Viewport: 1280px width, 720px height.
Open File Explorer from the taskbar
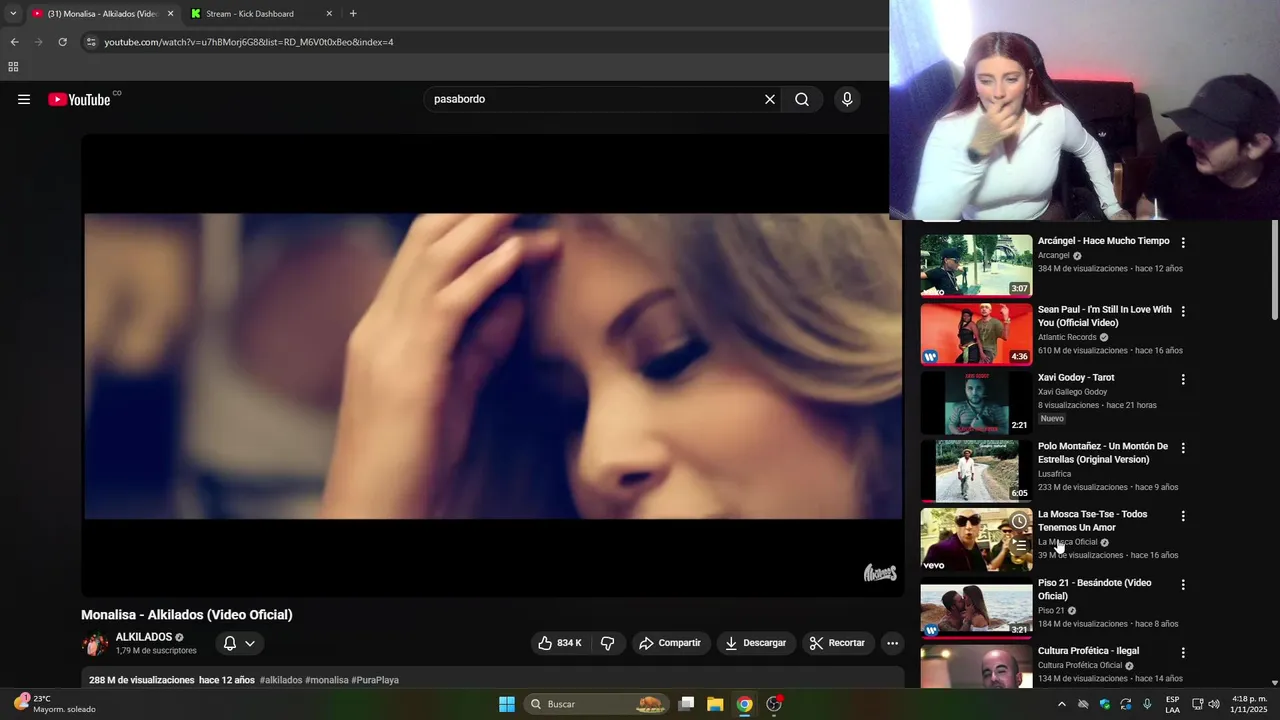coord(715,704)
